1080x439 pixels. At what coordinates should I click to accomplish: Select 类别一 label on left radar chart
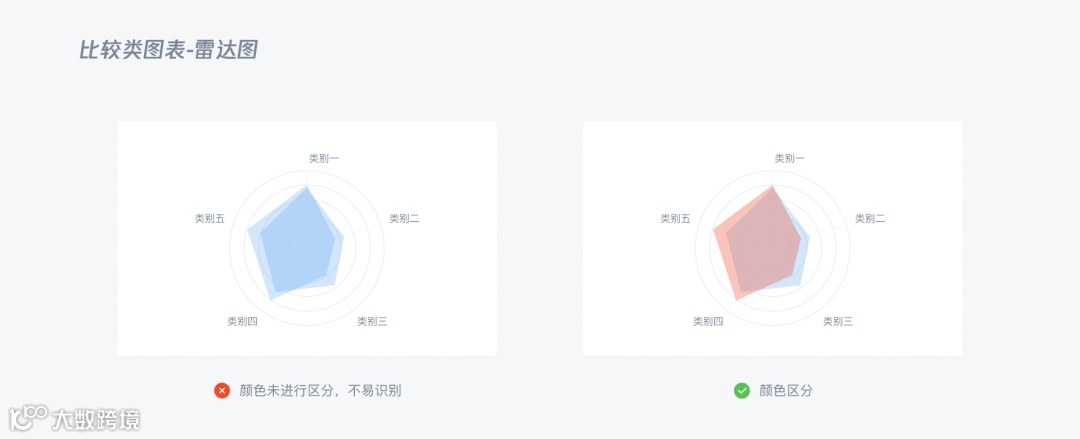pyautogui.click(x=324, y=159)
